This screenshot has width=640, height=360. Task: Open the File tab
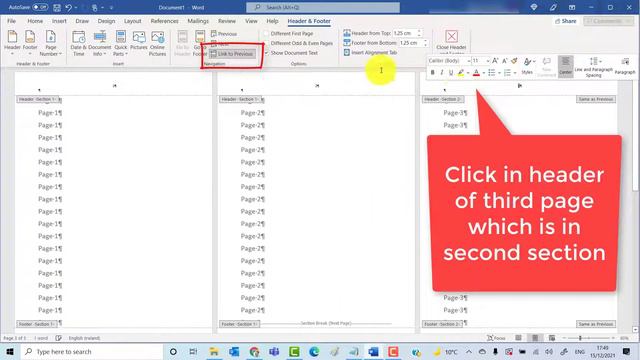11,21
